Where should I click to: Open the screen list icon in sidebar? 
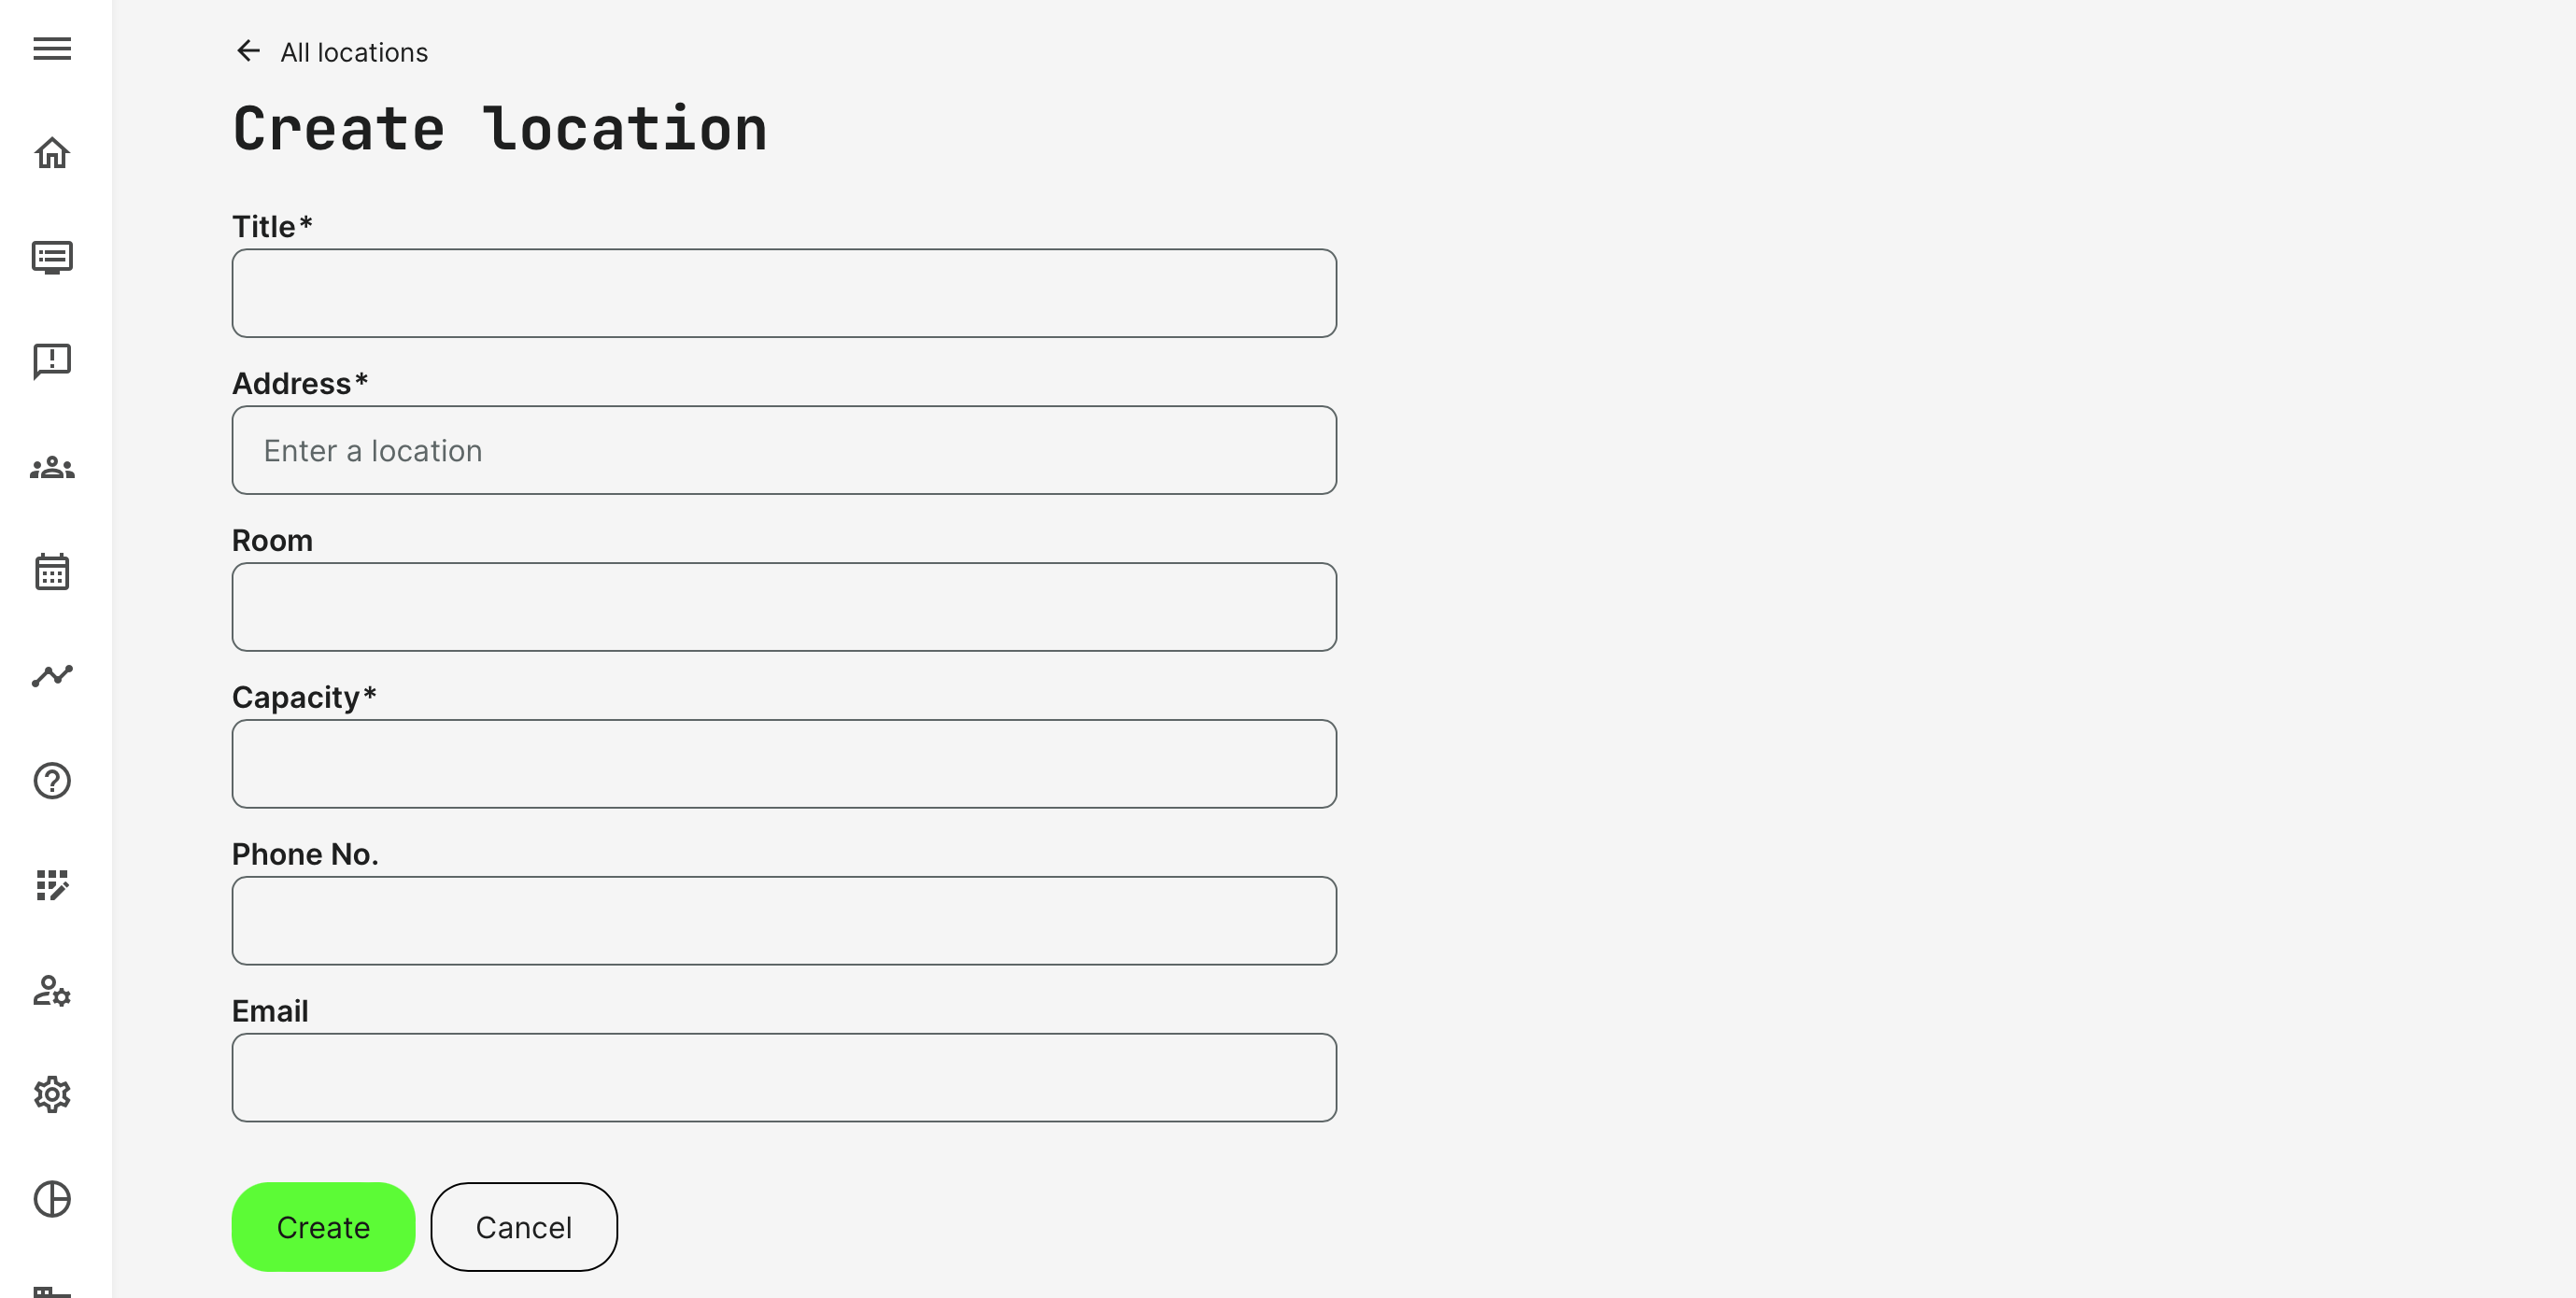52,257
